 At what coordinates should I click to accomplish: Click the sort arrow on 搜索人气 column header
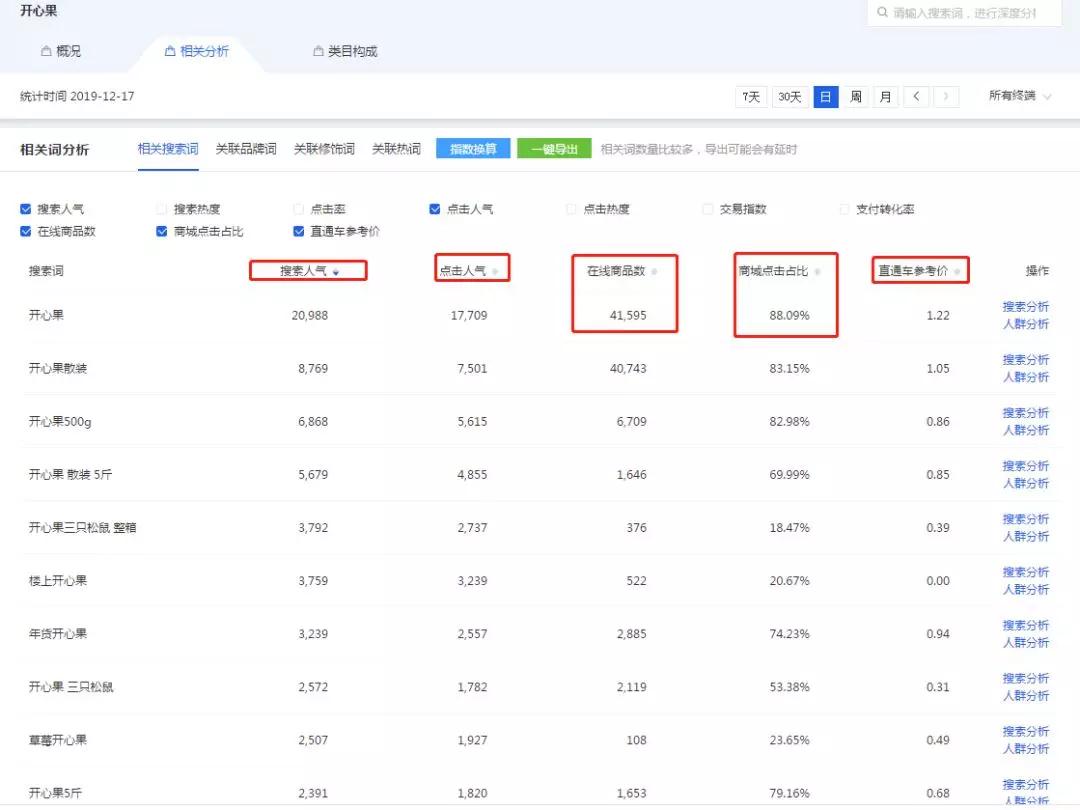click(336, 270)
